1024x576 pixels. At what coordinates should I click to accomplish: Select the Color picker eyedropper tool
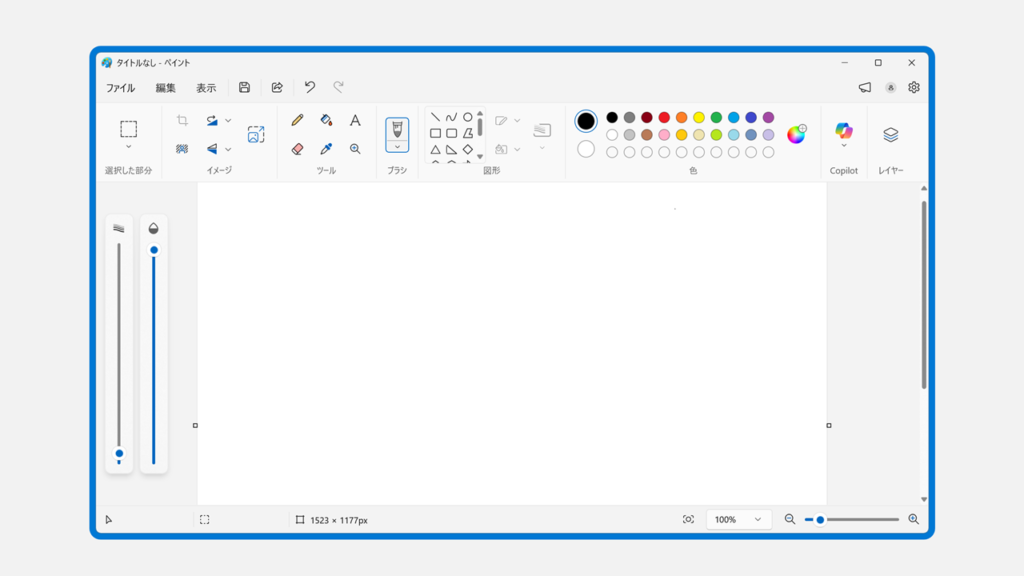pos(326,149)
